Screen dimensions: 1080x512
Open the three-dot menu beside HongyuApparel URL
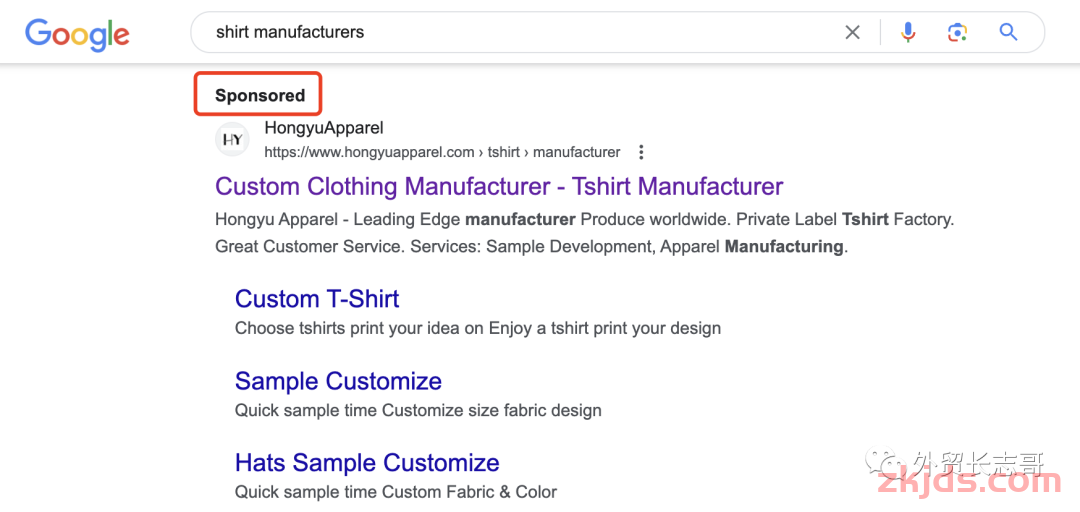click(641, 152)
